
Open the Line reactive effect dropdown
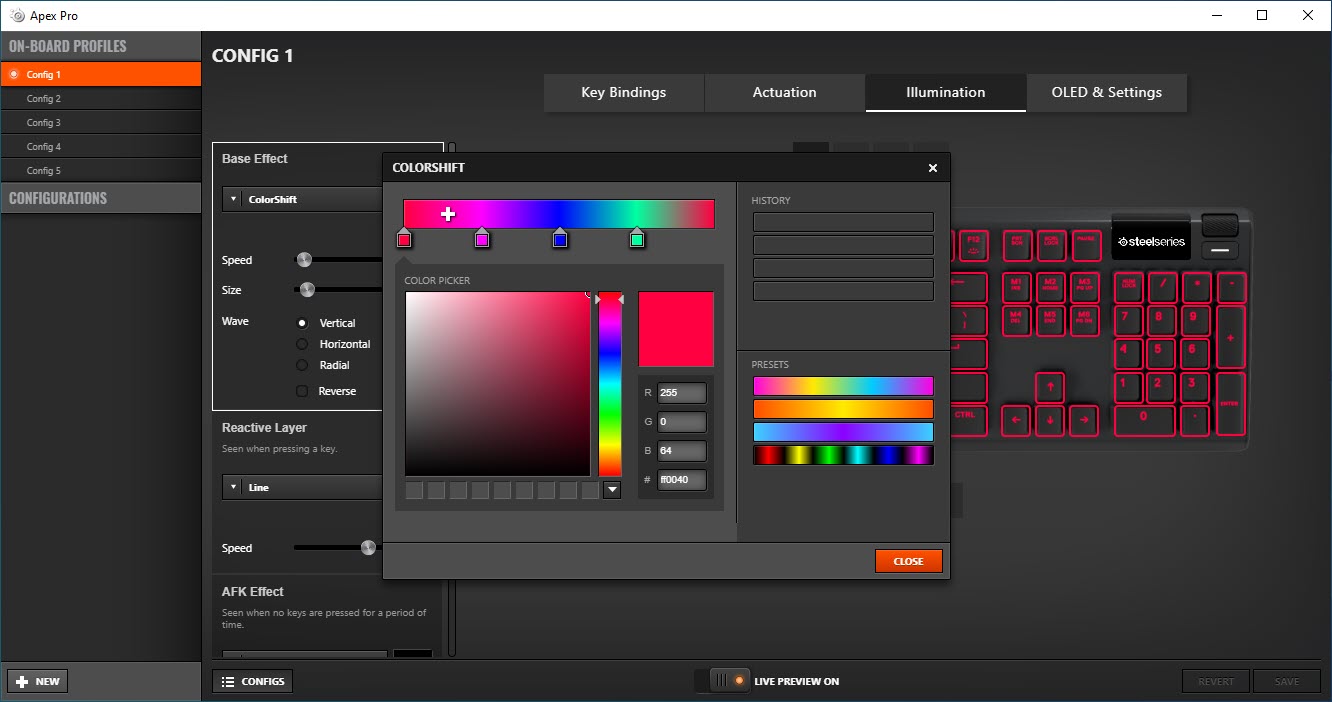coord(302,487)
